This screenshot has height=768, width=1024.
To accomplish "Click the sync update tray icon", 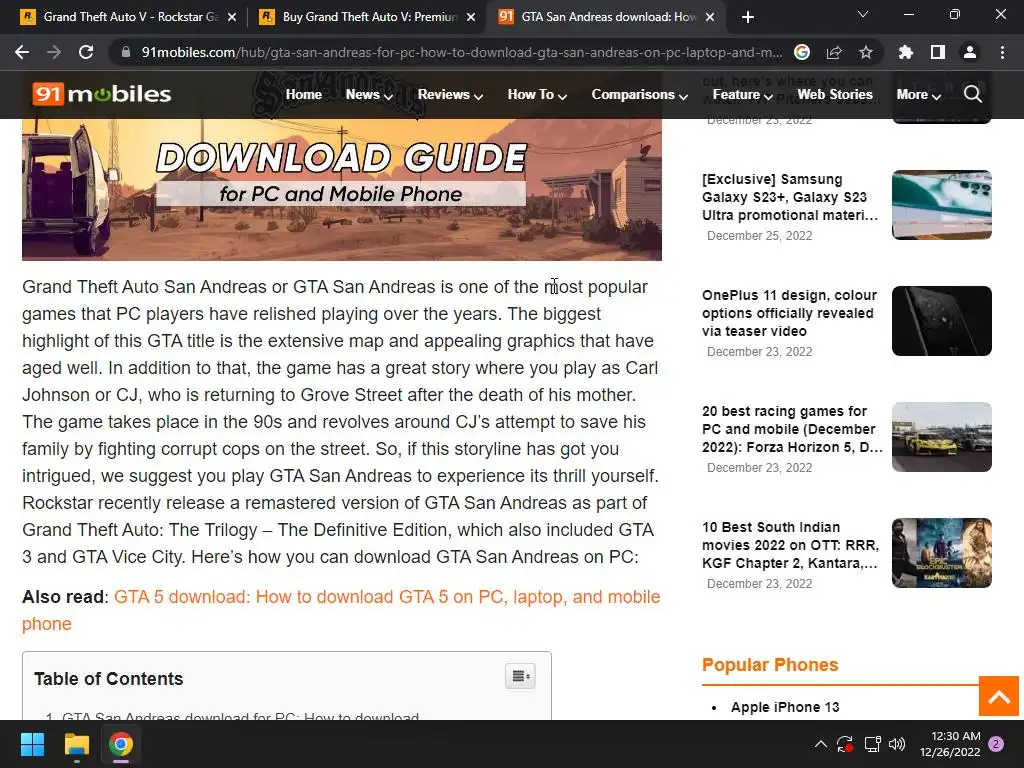I will coord(845,744).
